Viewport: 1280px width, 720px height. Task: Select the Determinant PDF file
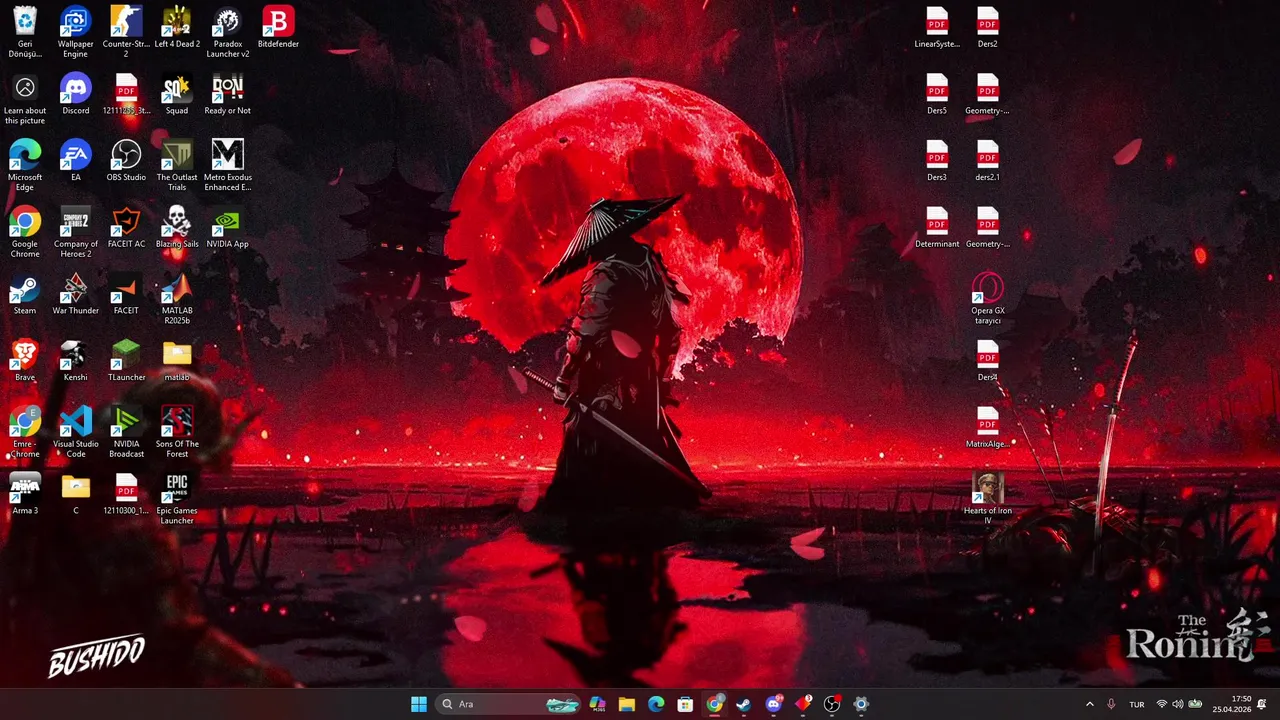937,228
